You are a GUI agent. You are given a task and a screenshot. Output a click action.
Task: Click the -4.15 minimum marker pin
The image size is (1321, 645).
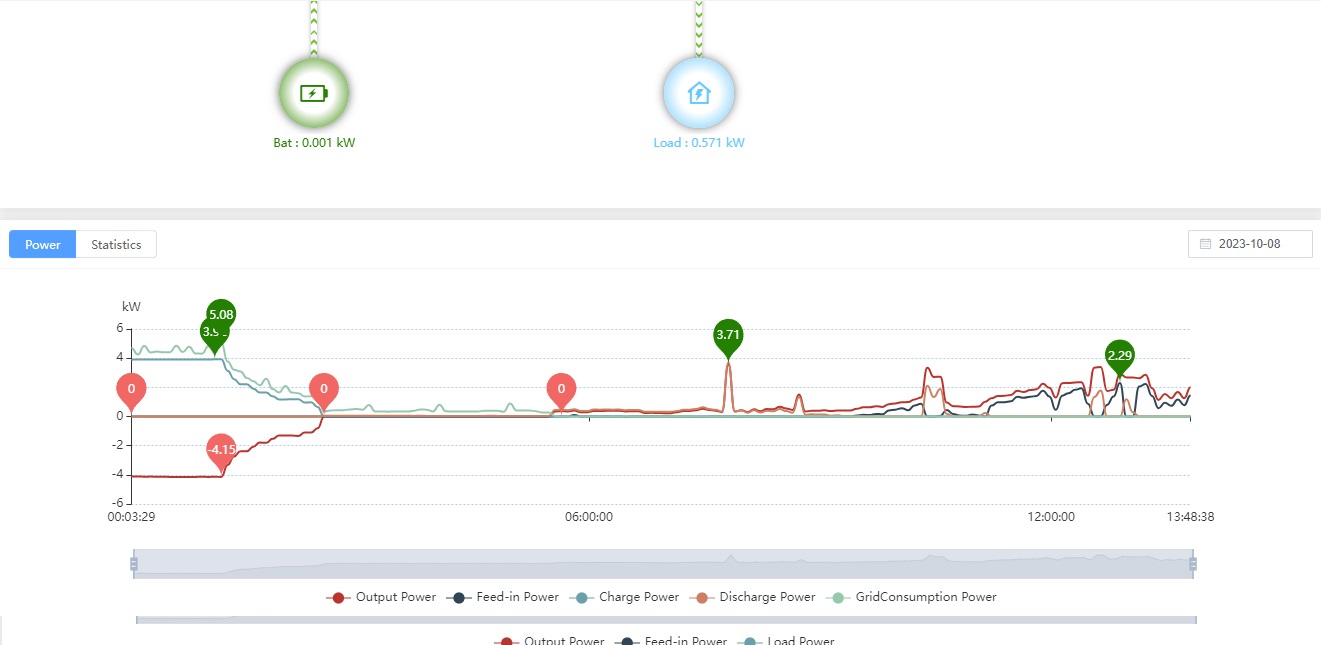coord(221,450)
